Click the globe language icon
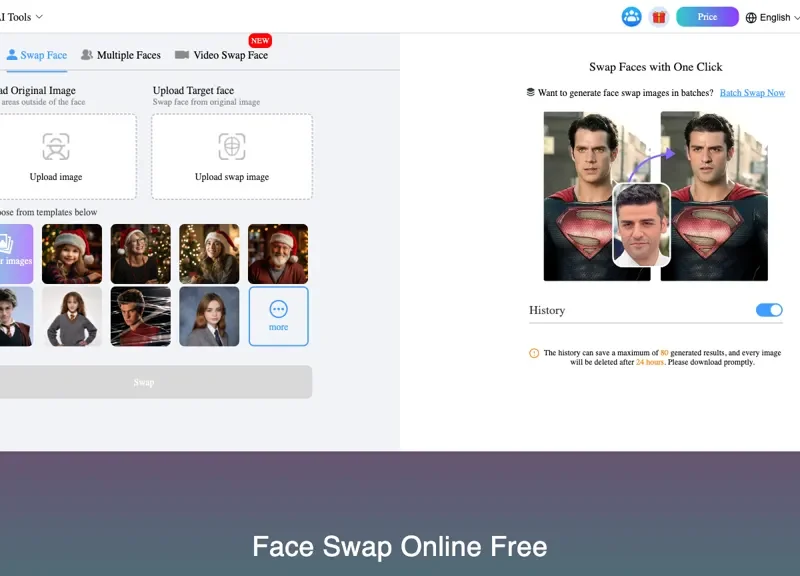This screenshot has width=800, height=576. [751, 17]
